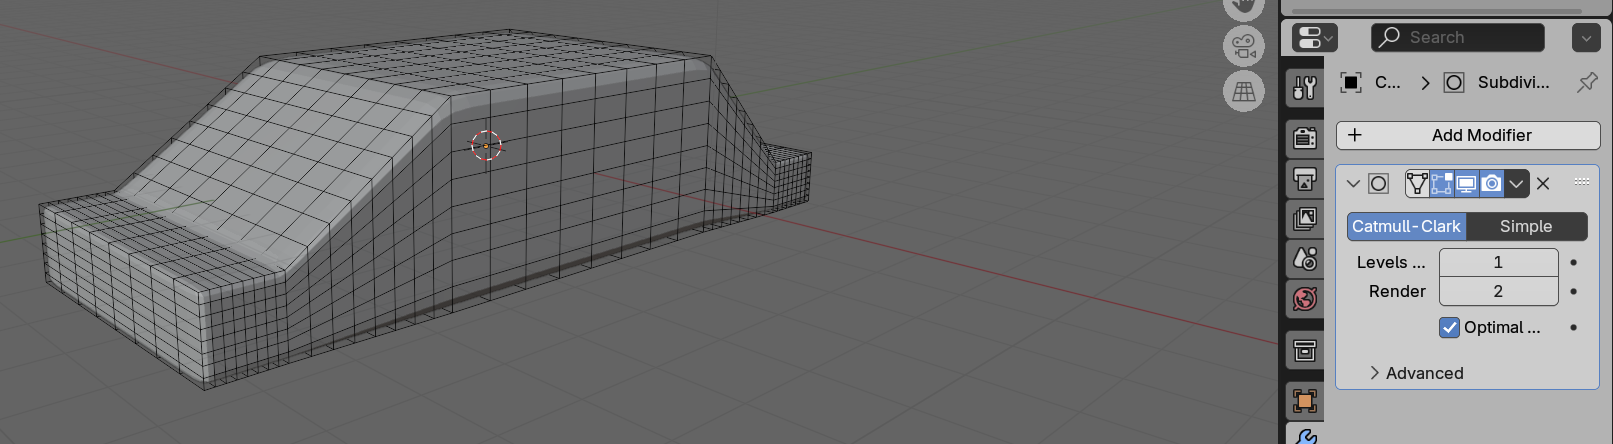
Task: Click the Render levels value field
Action: tap(1498, 291)
